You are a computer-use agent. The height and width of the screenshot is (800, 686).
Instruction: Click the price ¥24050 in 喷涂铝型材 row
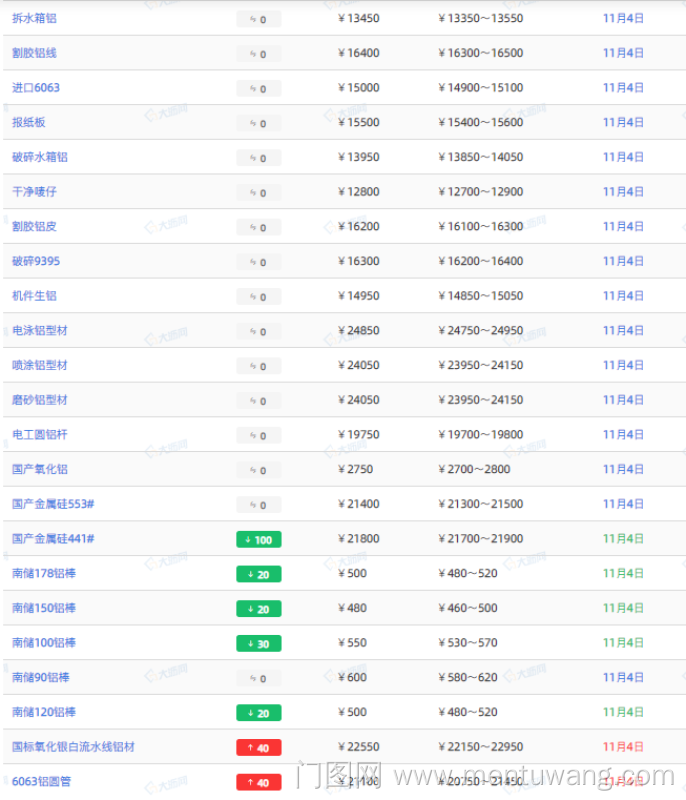coord(359,365)
